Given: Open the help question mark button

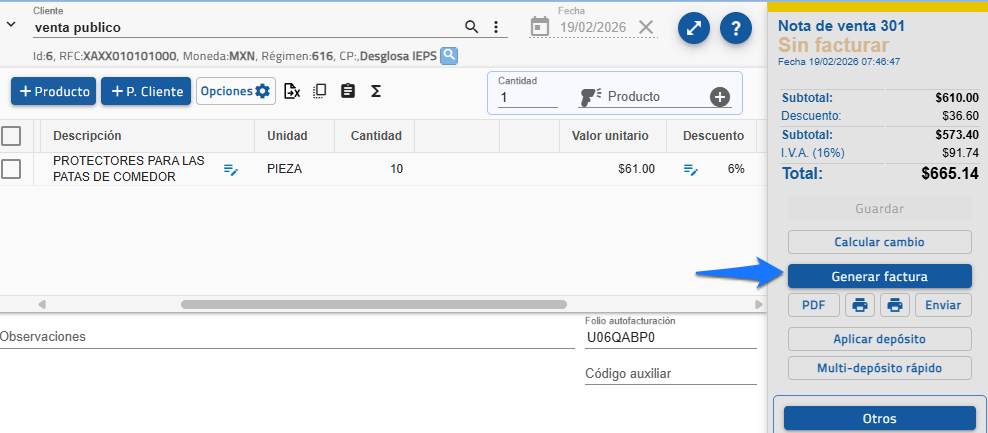Looking at the screenshot, I should click(x=735, y=28).
